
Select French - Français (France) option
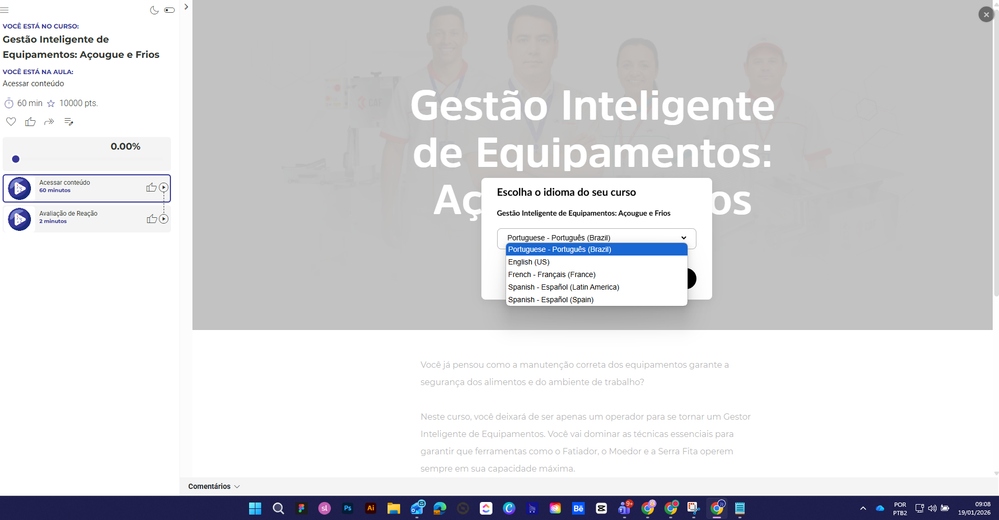596,275
